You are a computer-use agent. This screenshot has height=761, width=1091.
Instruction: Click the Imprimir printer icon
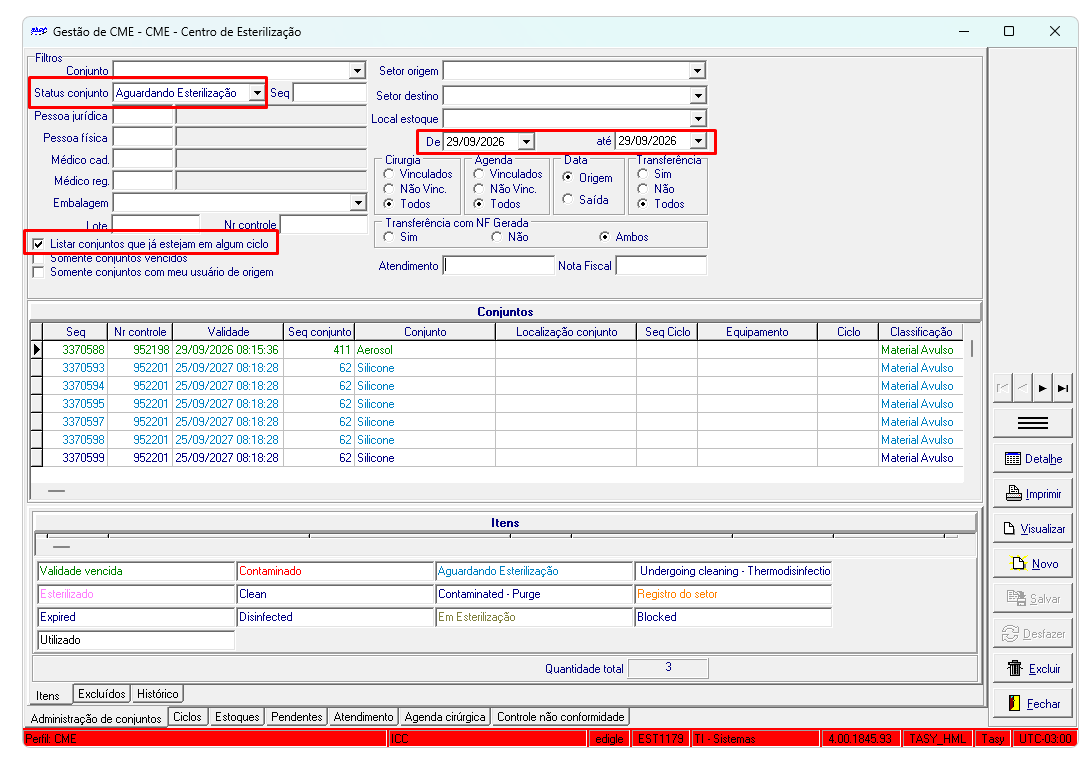click(x=1014, y=494)
